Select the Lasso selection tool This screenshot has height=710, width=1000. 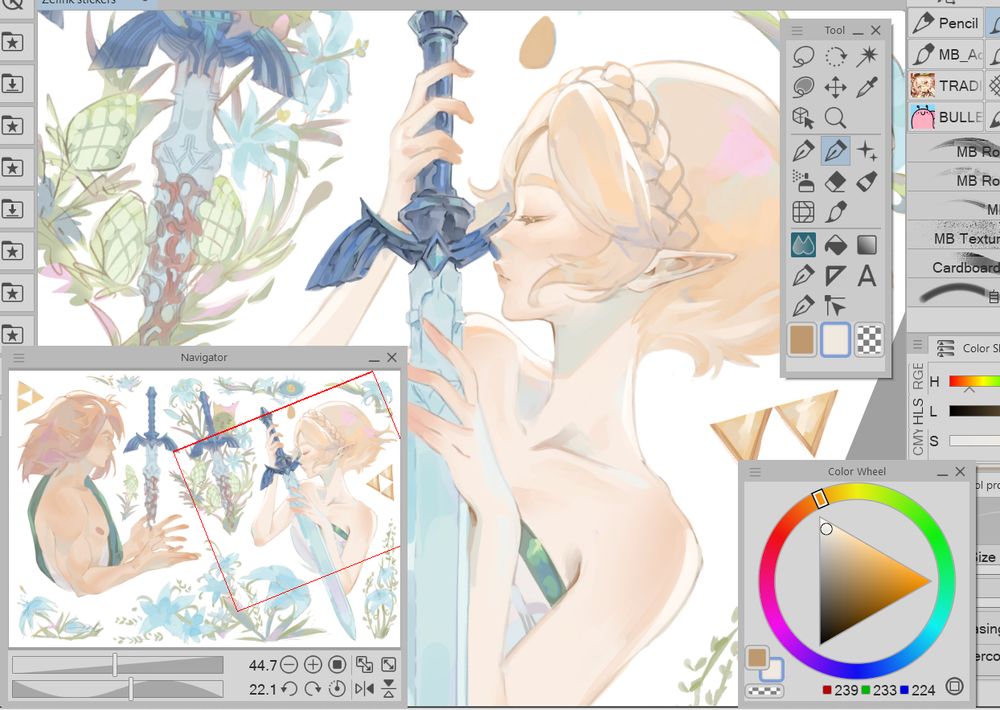[804, 56]
